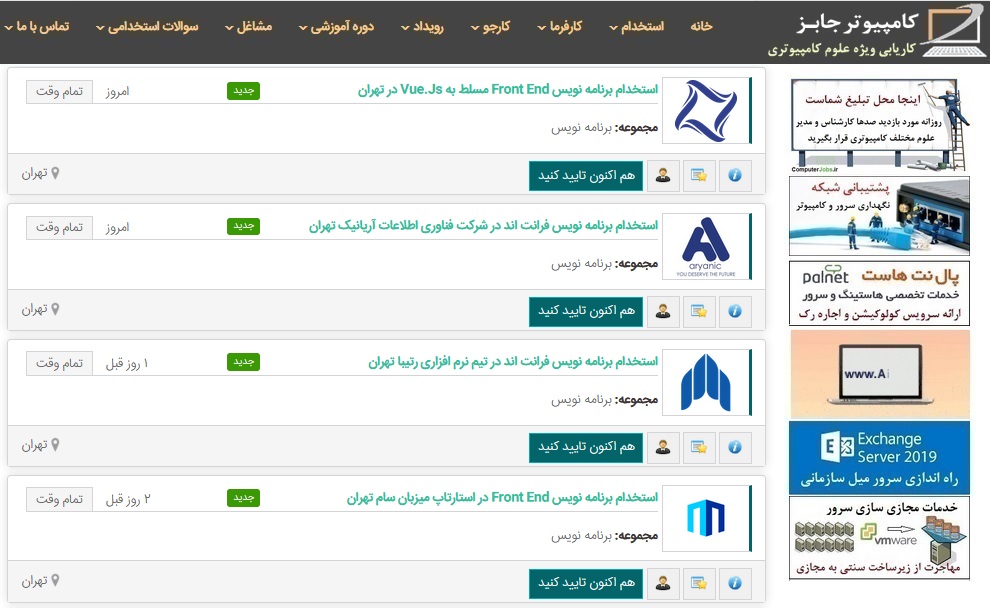Click the تهران location text in the میزبان سام card
Viewport: 990px width, 608px height.
click(x=35, y=581)
